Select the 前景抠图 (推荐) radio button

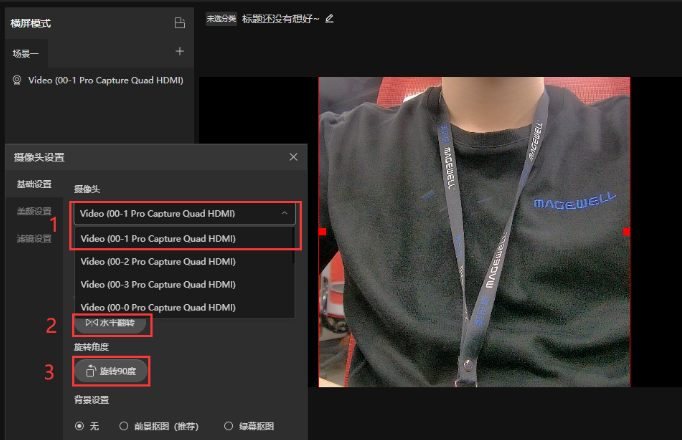[124, 426]
